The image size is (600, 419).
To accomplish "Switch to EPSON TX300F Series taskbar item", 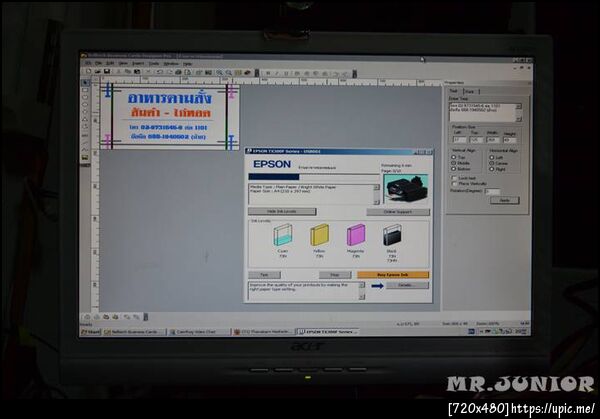I will click(x=328, y=332).
